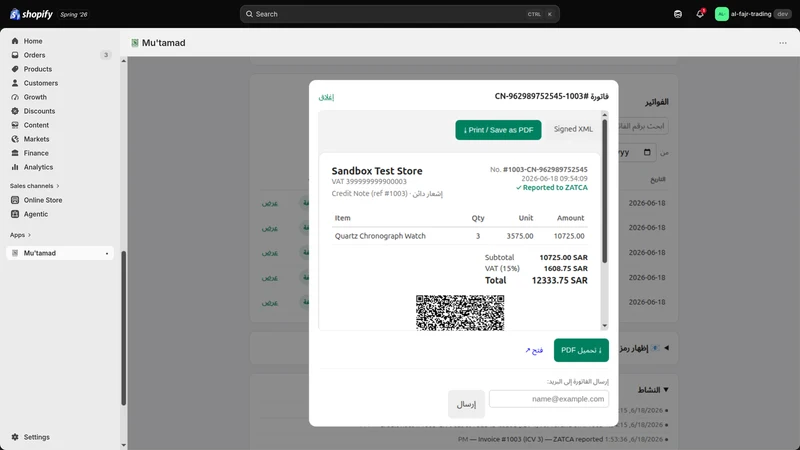Image resolution: width=800 pixels, height=450 pixels.
Task: Click the Online Store icon
Action: pyautogui.click(x=15, y=200)
